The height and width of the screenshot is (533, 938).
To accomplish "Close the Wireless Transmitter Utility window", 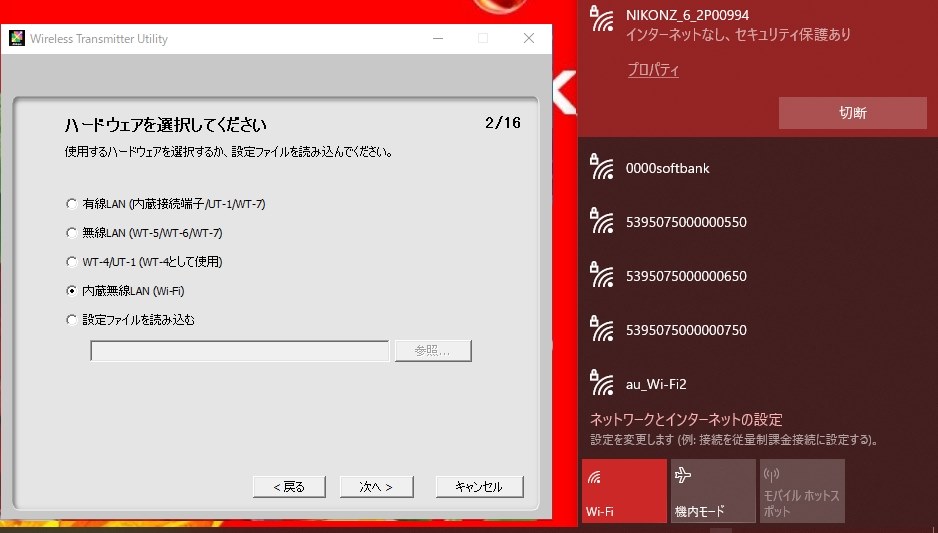I will coord(529,38).
